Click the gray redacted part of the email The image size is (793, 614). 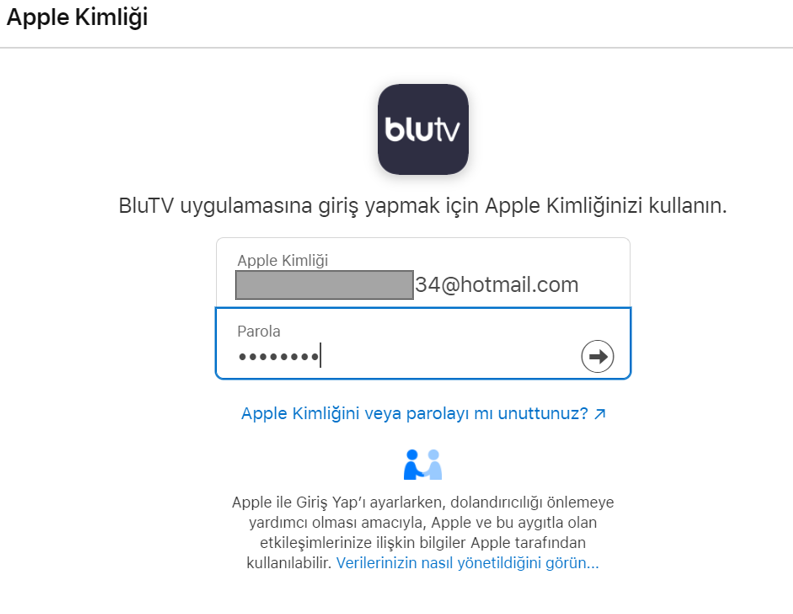(x=324, y=285)
